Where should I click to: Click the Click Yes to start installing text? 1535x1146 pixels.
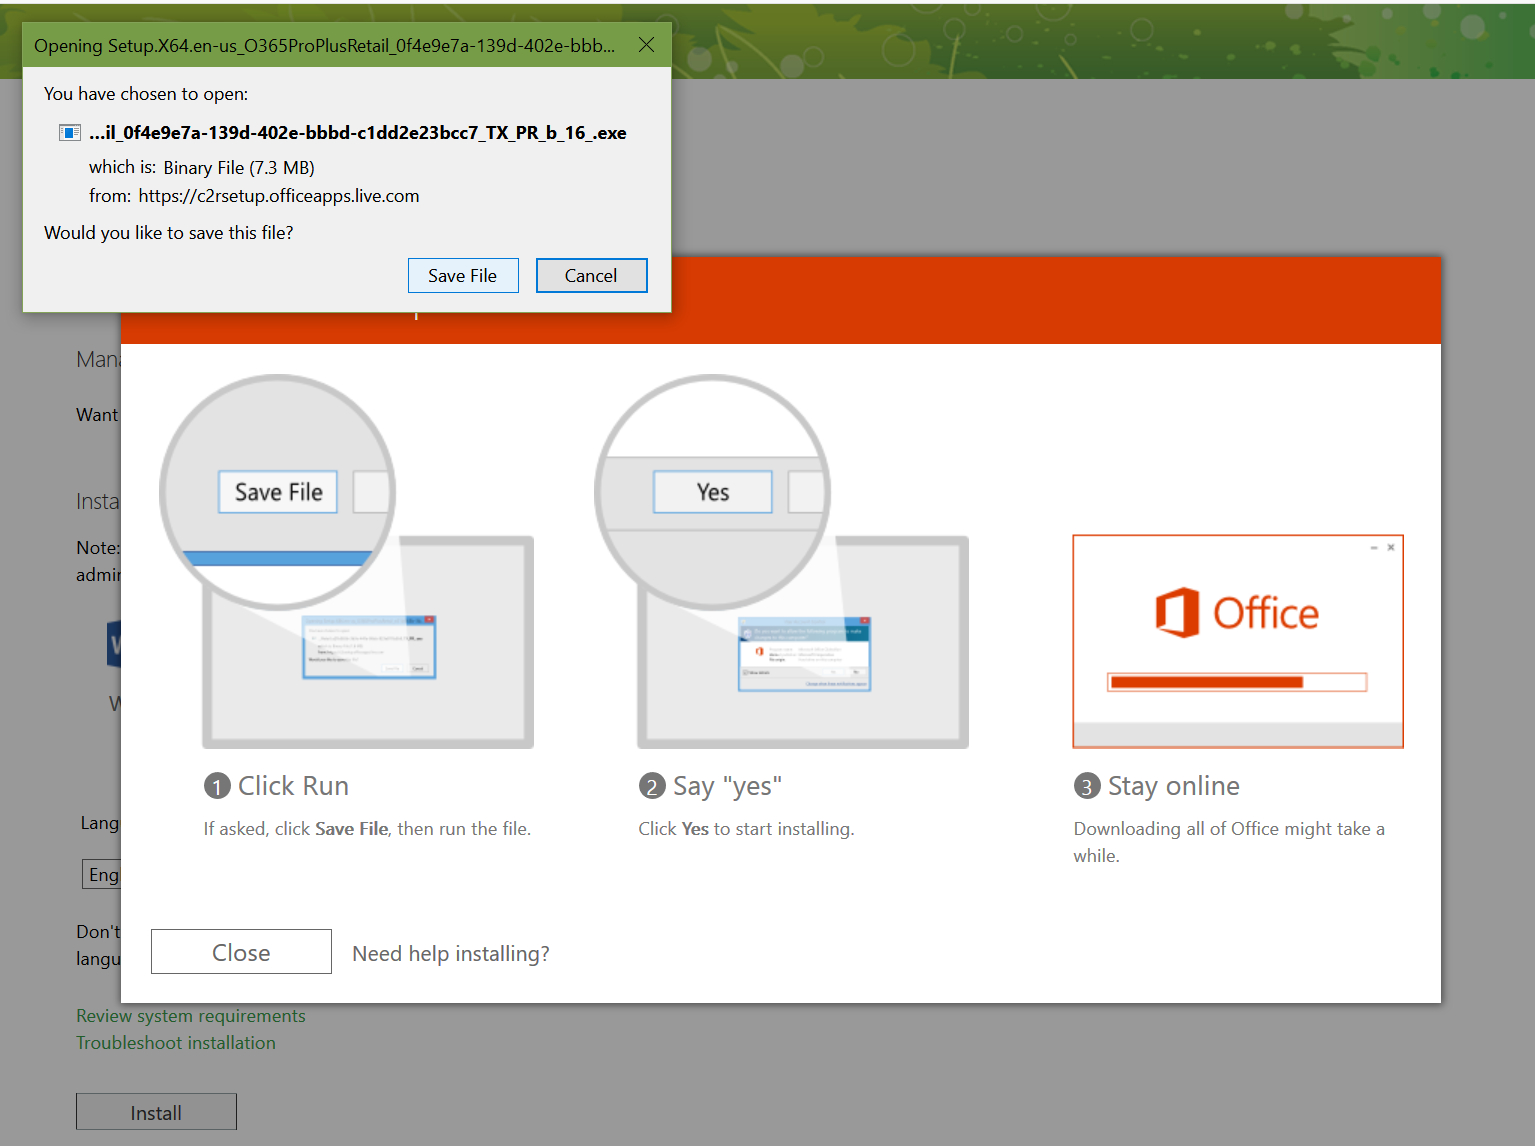746,829
